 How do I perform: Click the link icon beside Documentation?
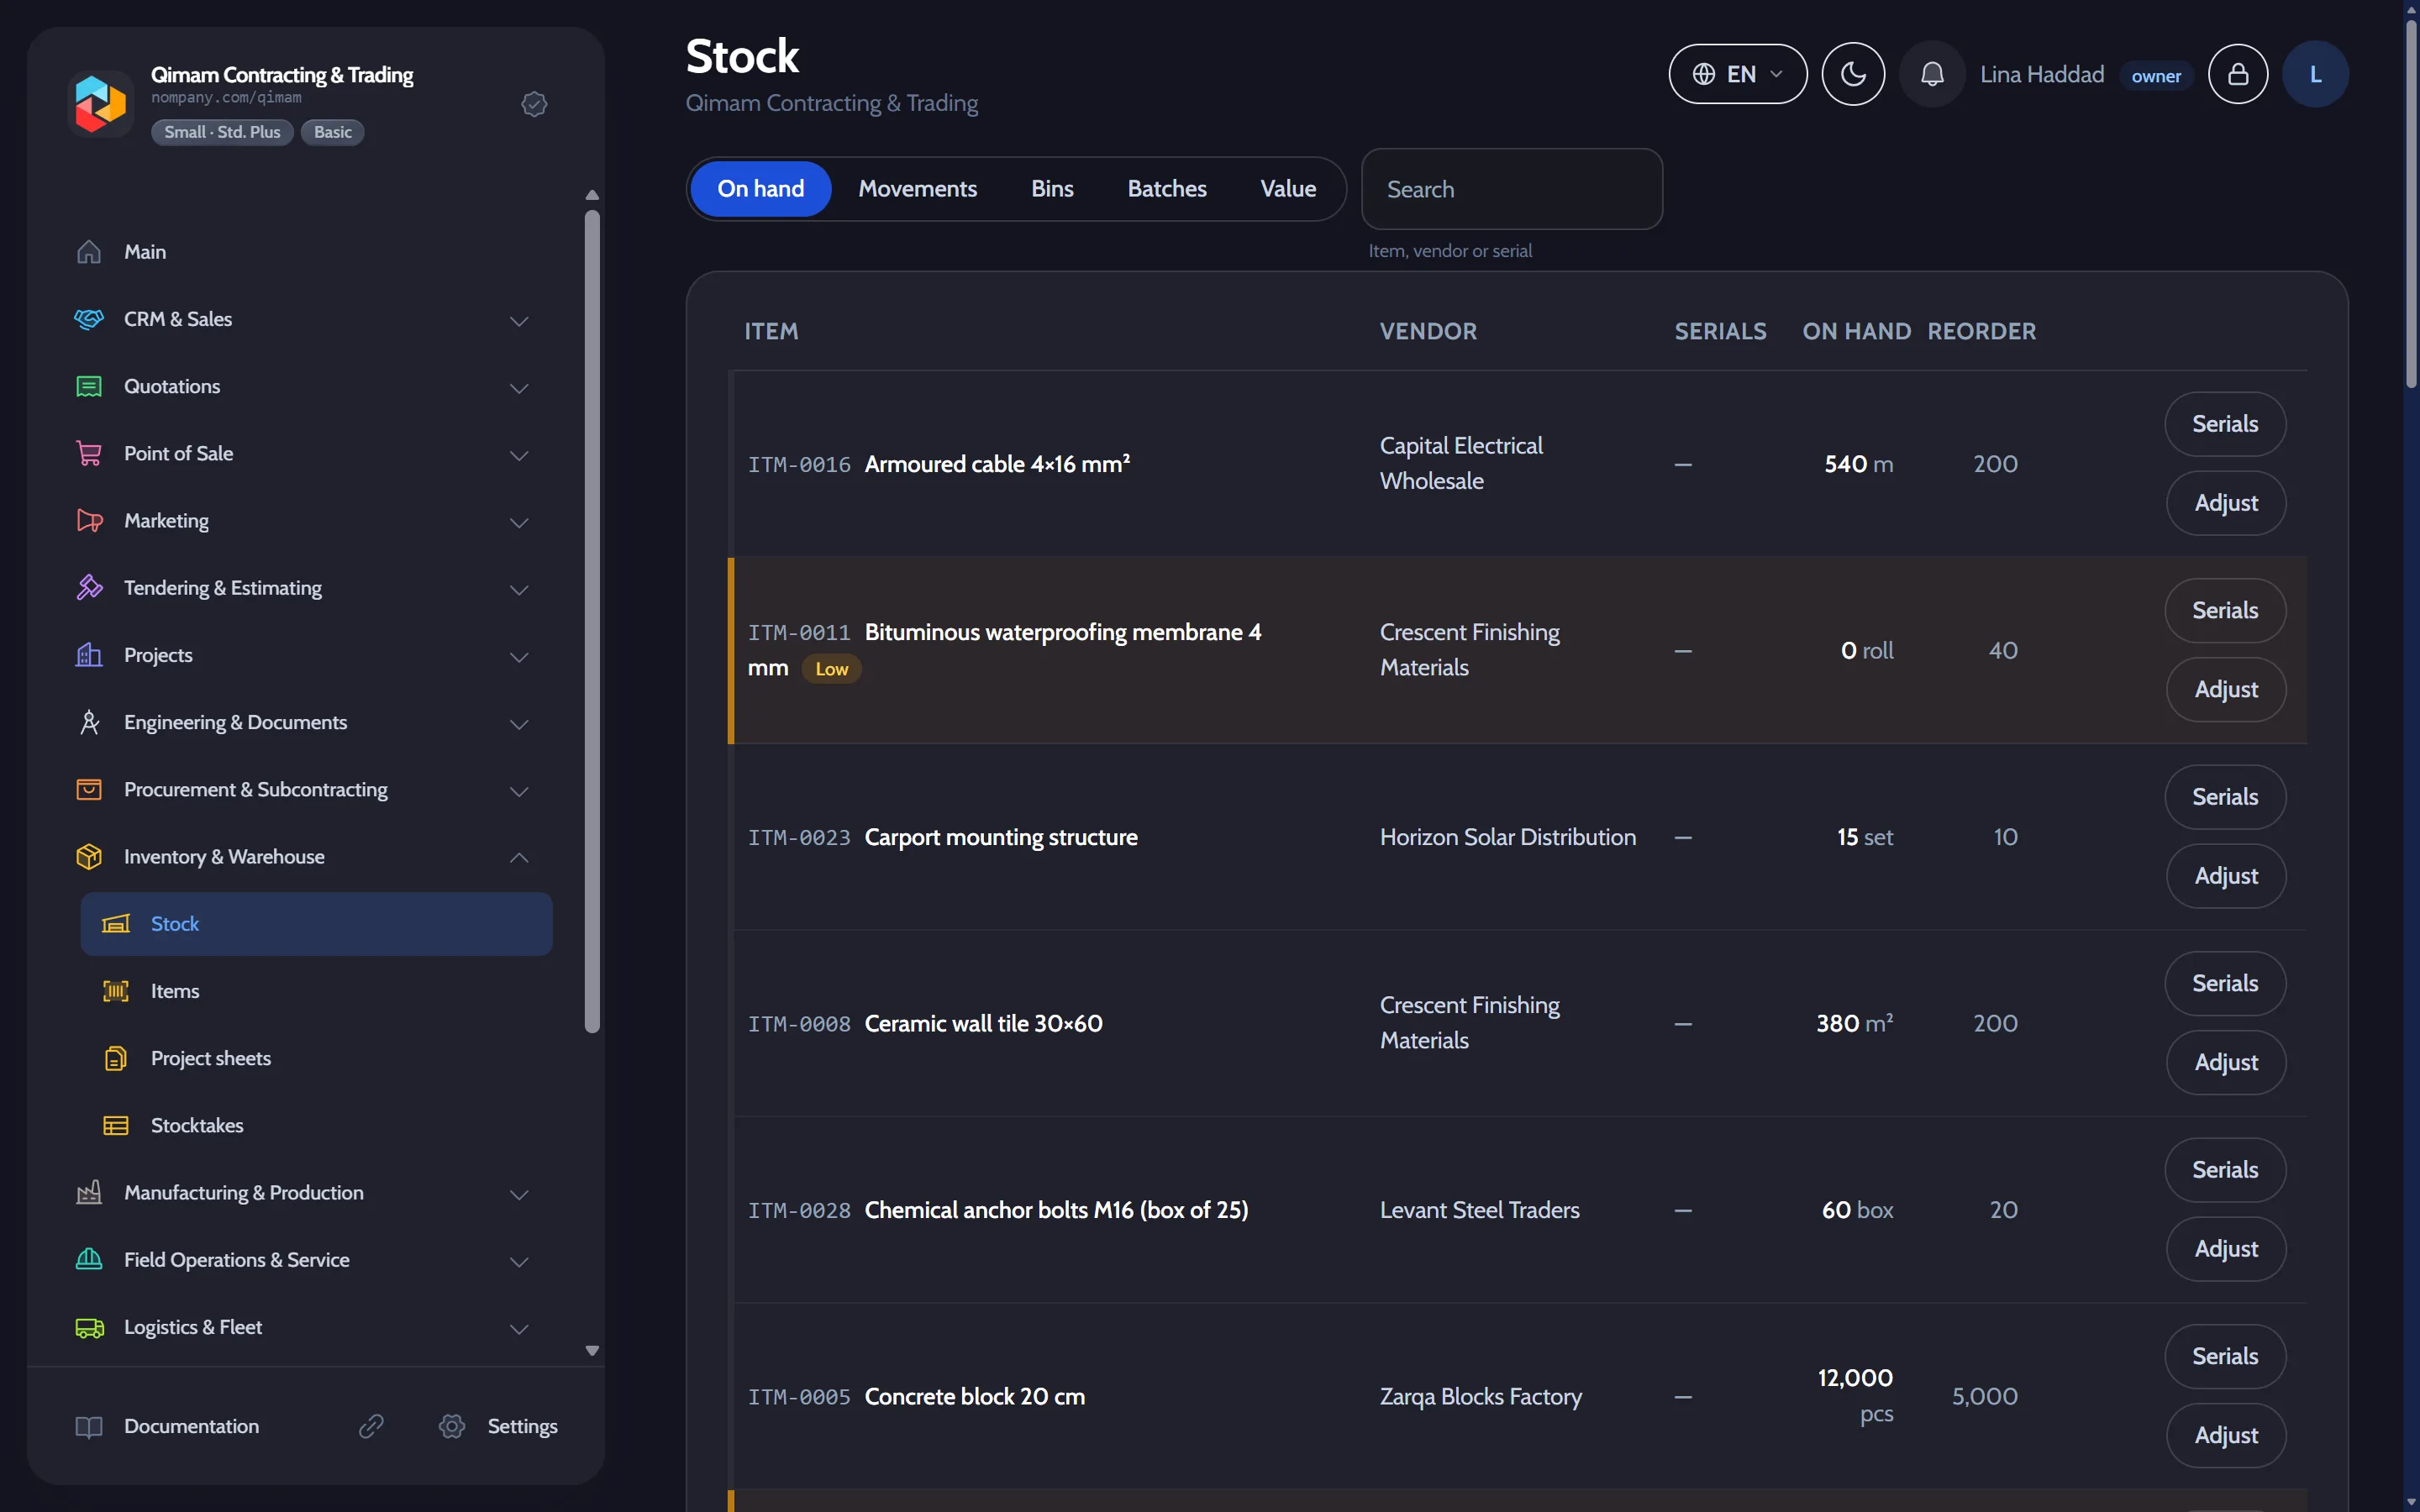[371, 1426]
